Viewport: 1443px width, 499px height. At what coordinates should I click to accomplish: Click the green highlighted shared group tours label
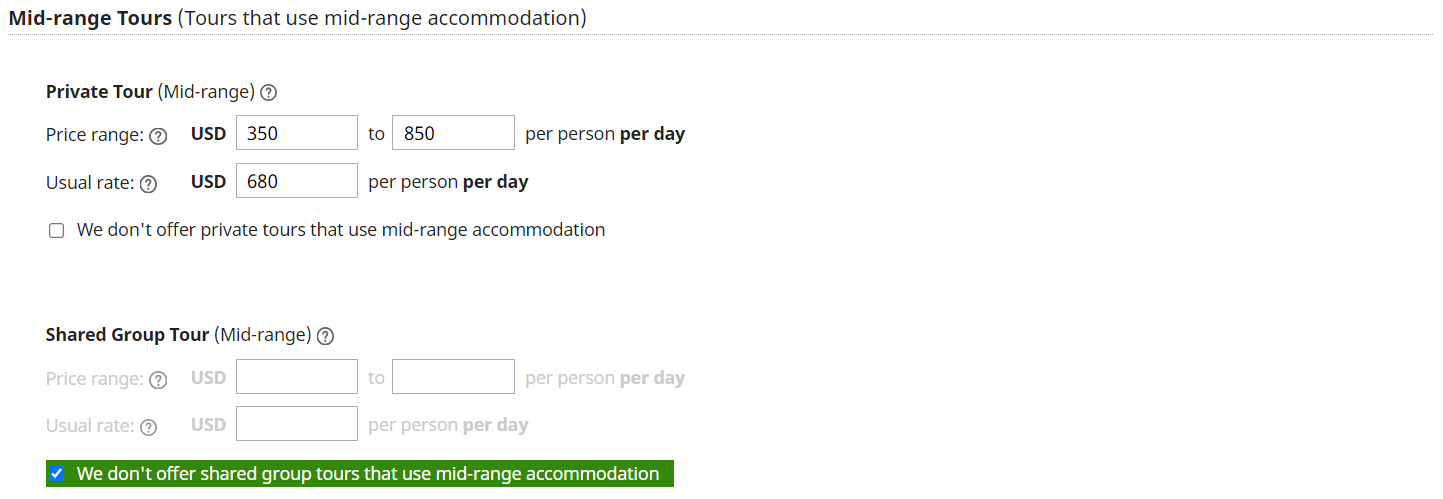point(367,474)
